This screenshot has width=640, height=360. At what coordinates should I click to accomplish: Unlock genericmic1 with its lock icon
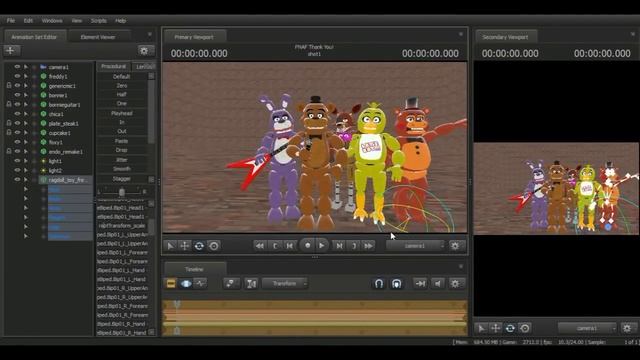tap(9, 85)
